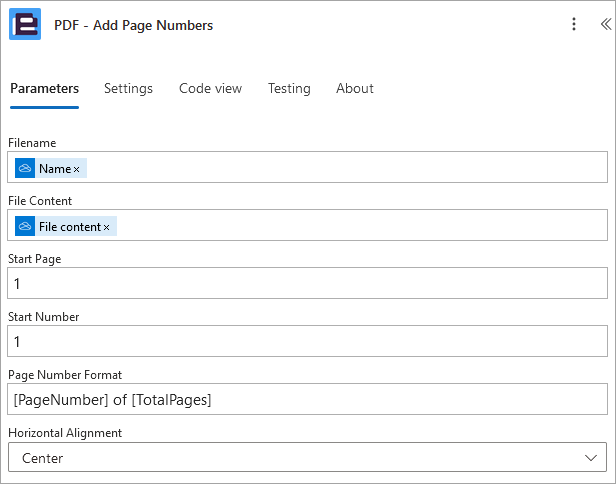Click the PDF - Add Page Numbers title
The image size is (616, 484).
point(134,25)
